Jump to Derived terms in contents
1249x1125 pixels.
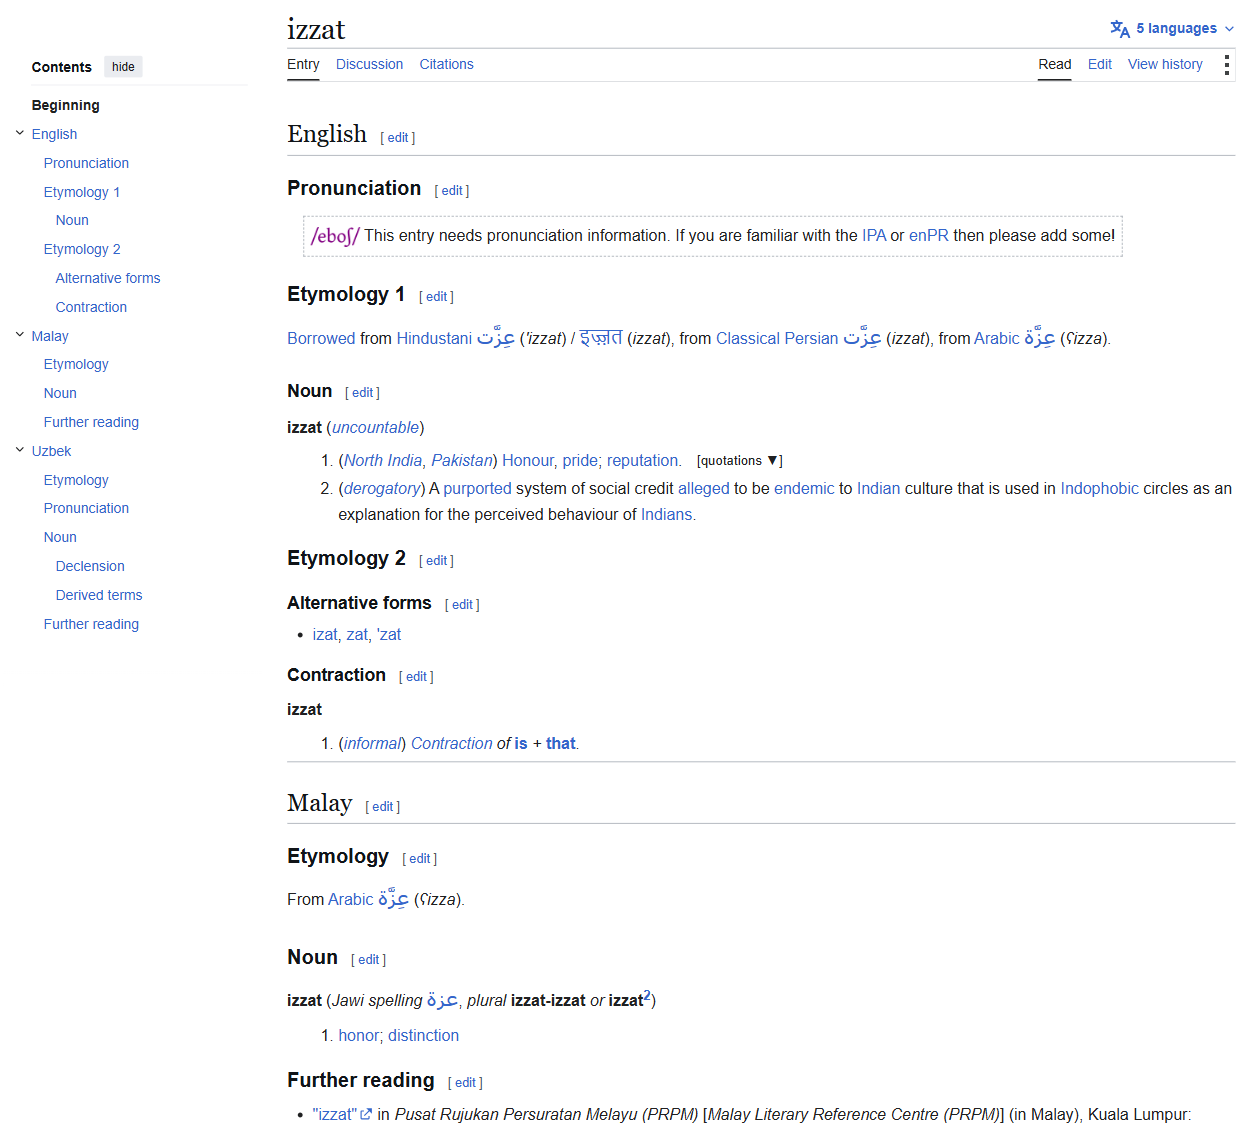(x=99, y=595)
